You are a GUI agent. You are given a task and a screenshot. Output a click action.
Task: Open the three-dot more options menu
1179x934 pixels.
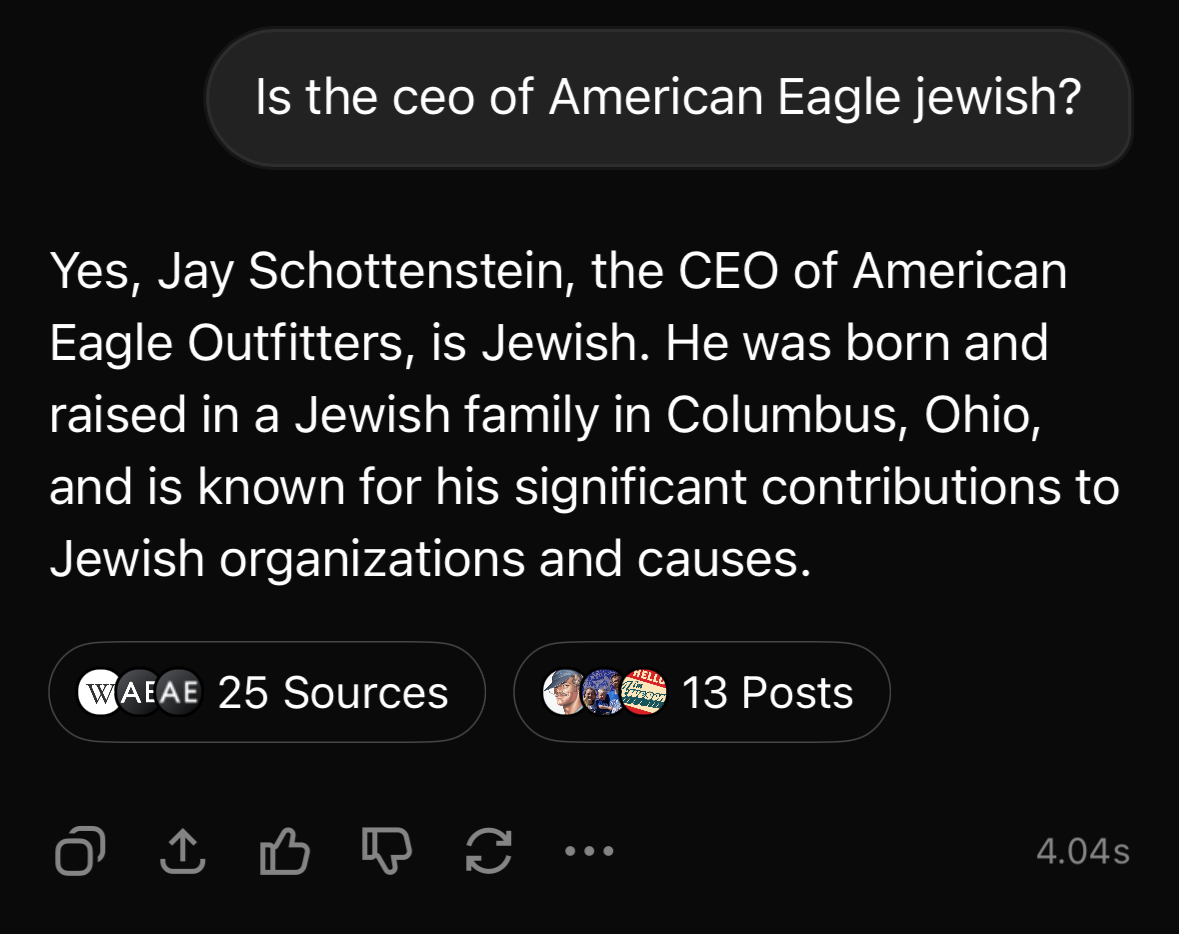(x=588, y=852)
